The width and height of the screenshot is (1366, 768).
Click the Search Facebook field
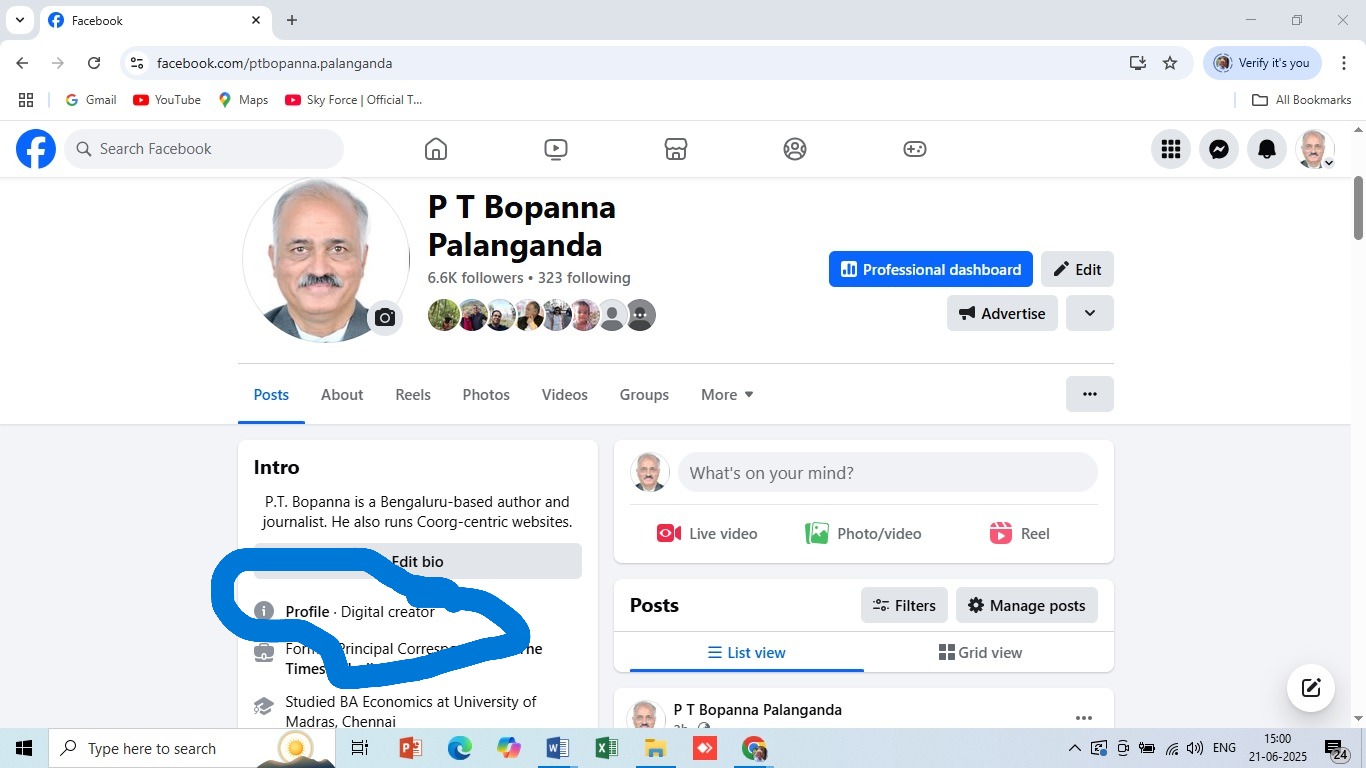click(x=204, y=149)
